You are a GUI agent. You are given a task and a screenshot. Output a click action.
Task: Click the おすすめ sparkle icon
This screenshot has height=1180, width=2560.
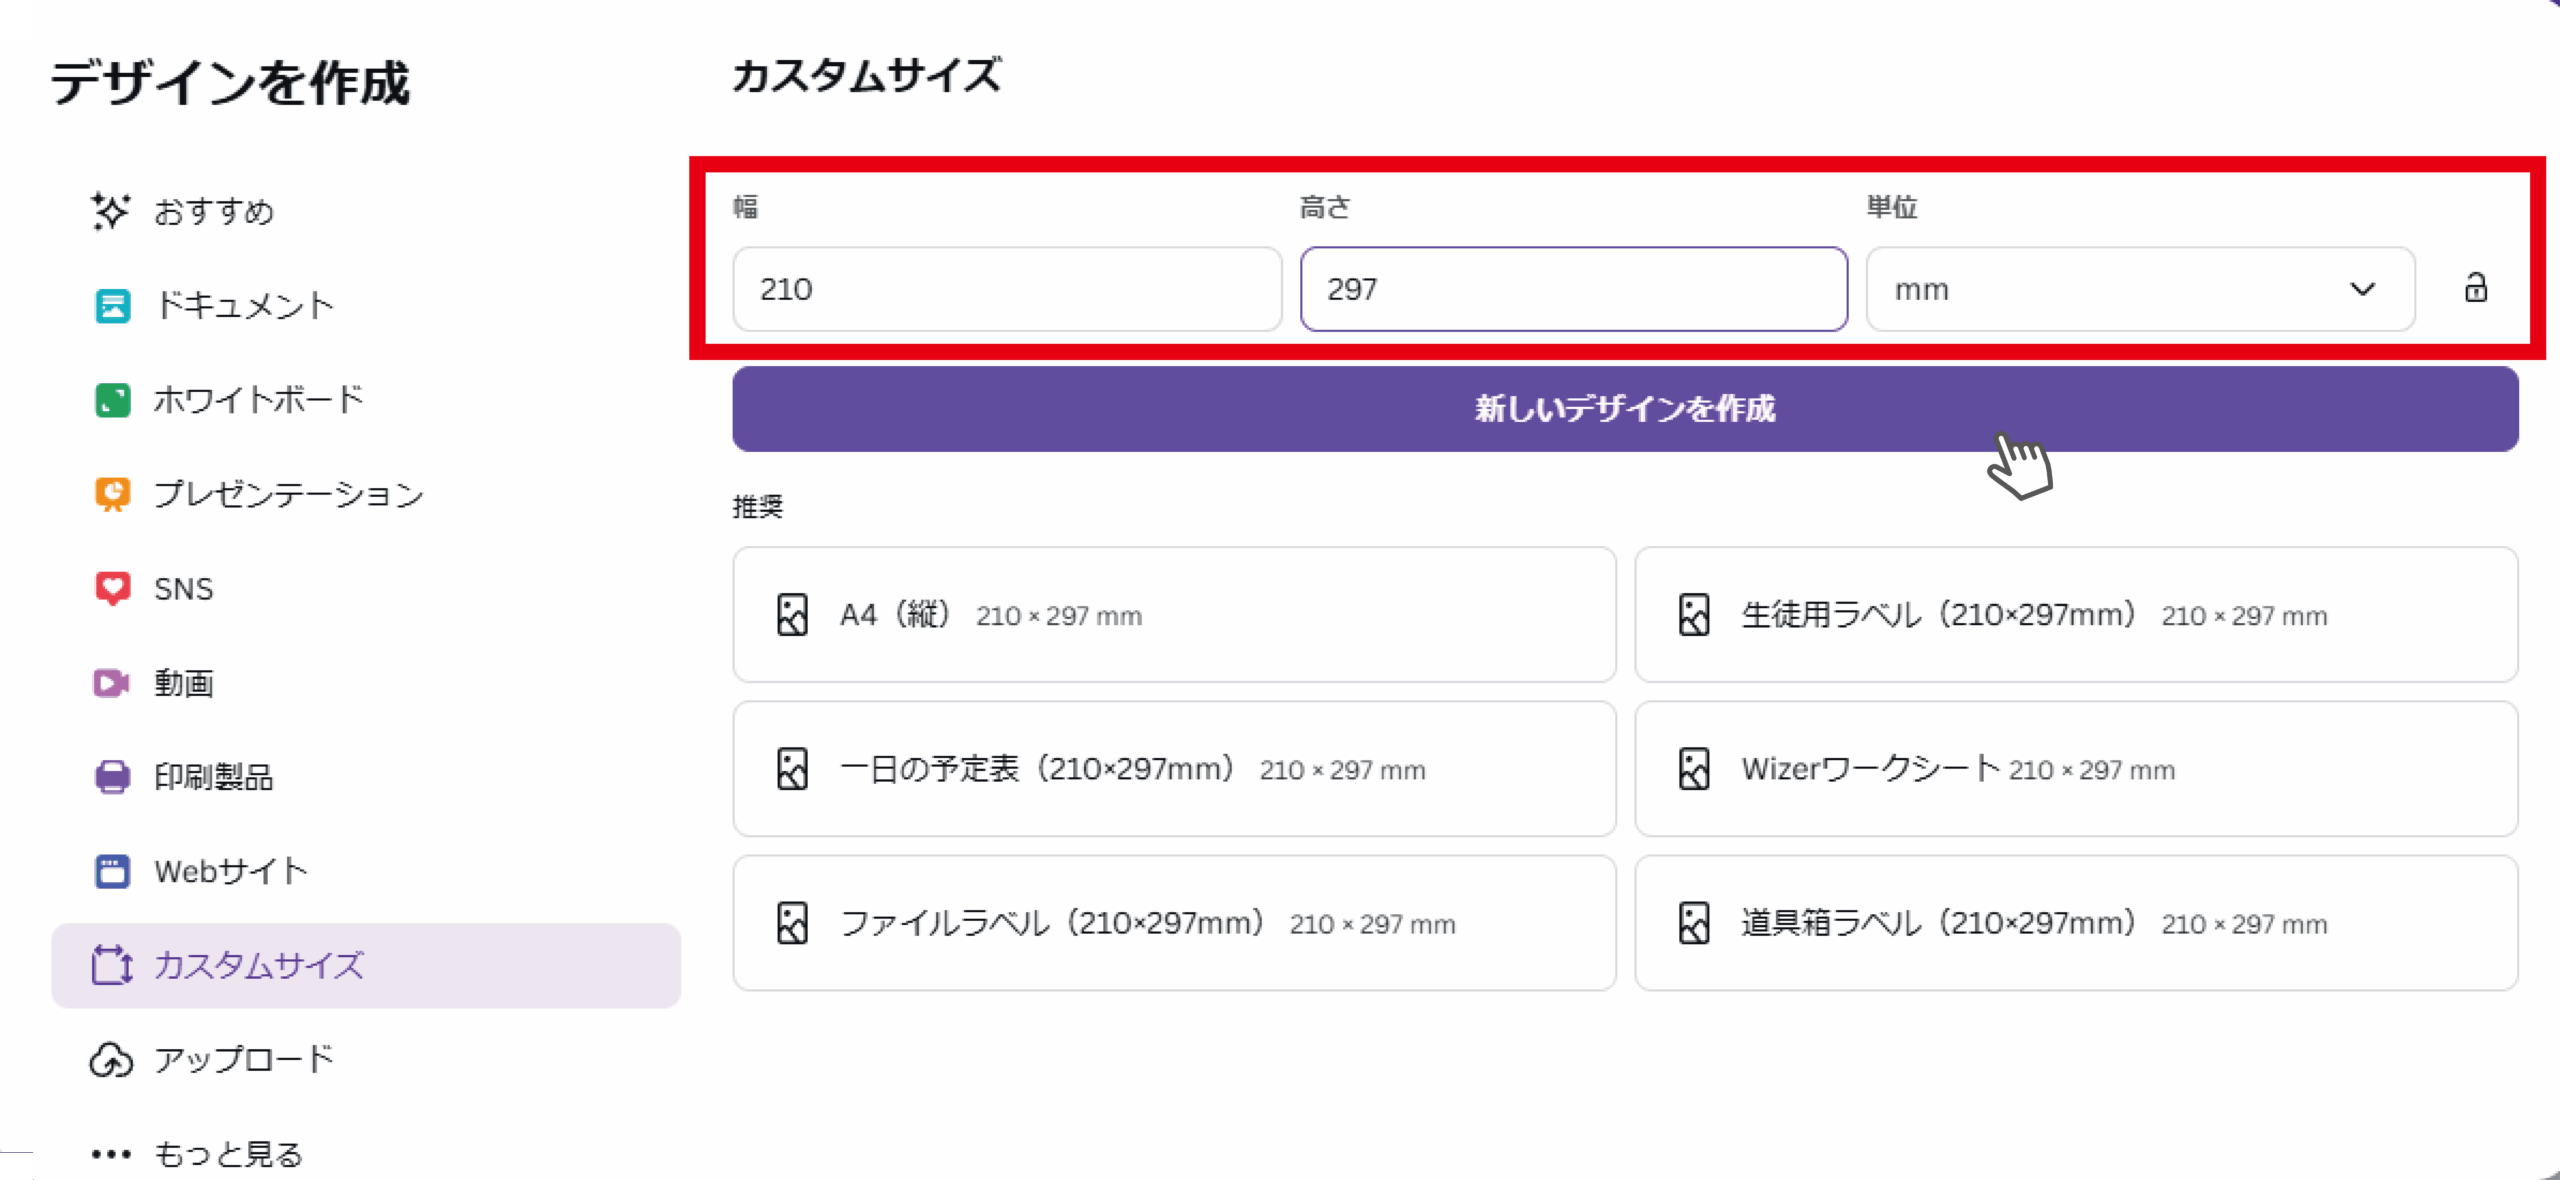pos(110,211)
